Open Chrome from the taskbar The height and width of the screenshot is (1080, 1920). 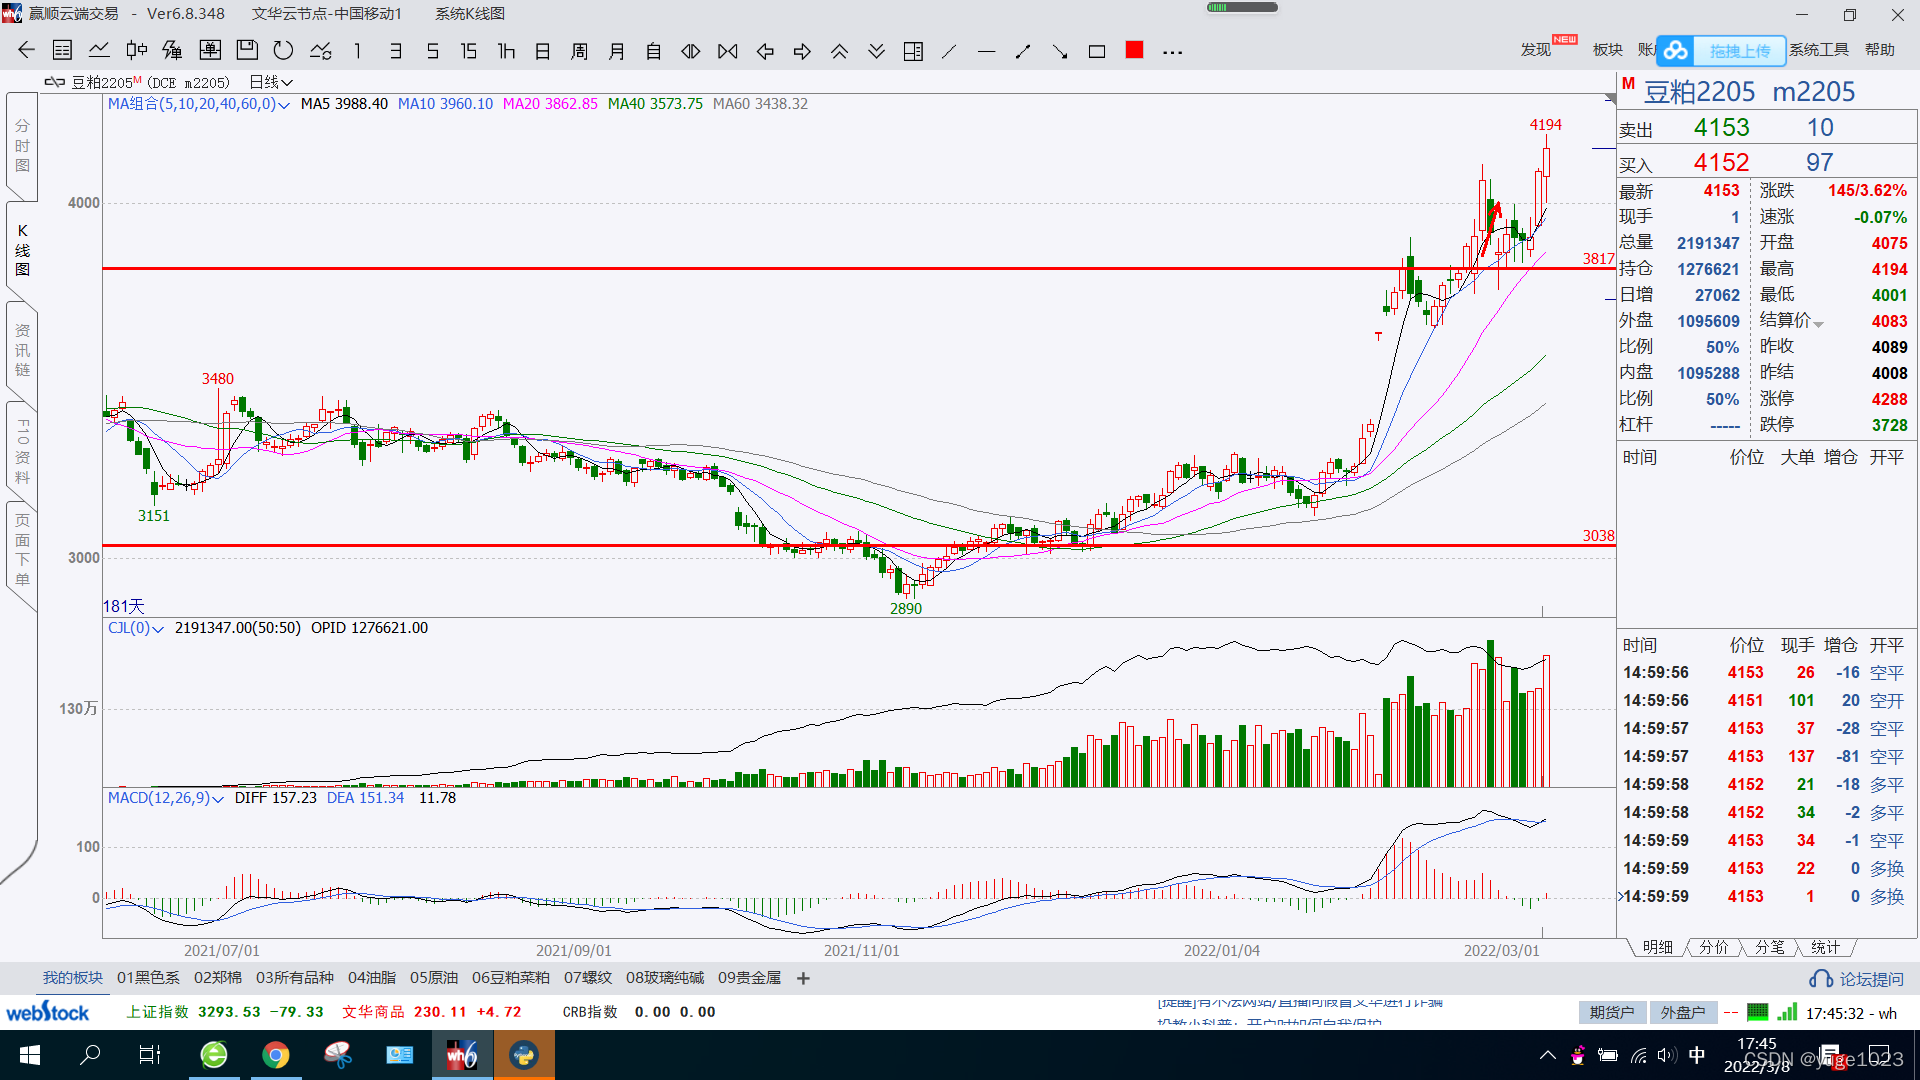point(276,1055)
